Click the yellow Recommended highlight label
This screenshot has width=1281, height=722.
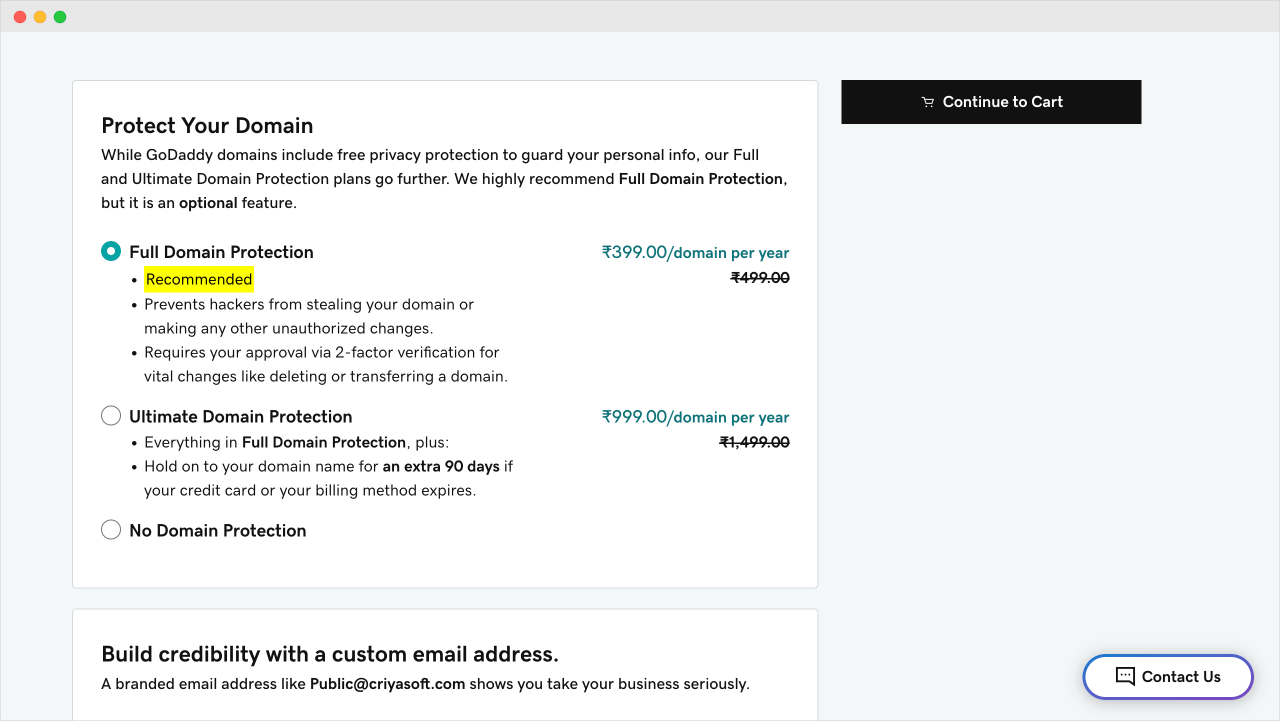(x=199, y=279)
